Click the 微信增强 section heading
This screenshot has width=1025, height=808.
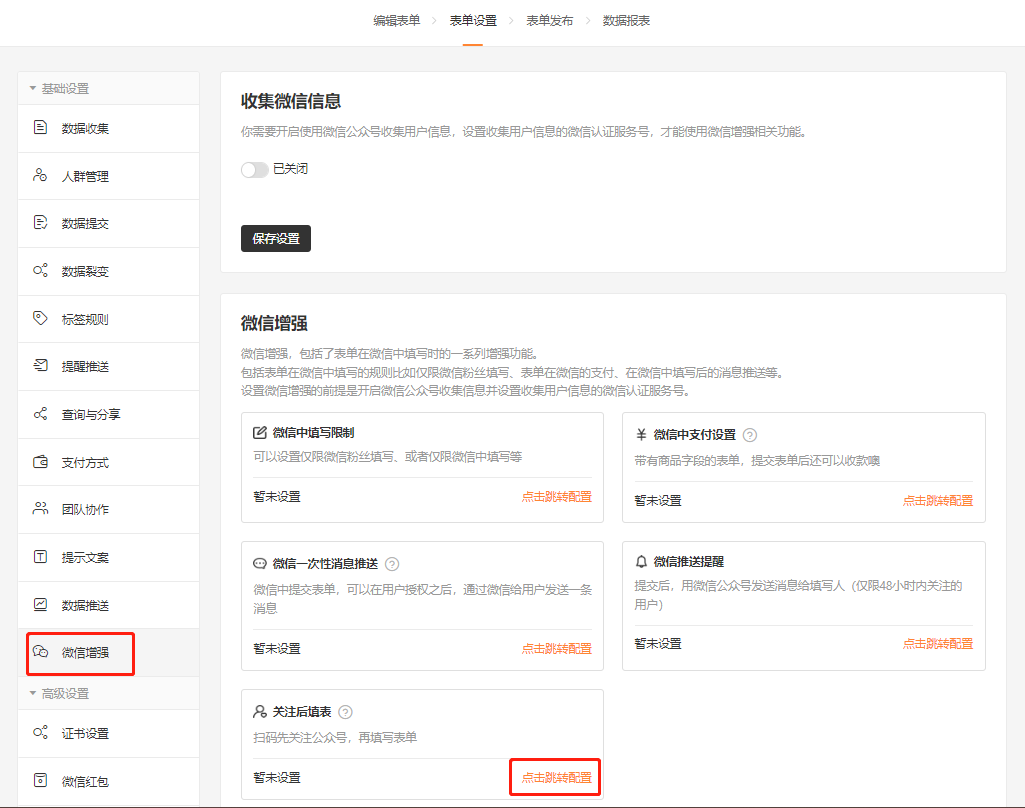pyautogui.click(x=274, y=324)
